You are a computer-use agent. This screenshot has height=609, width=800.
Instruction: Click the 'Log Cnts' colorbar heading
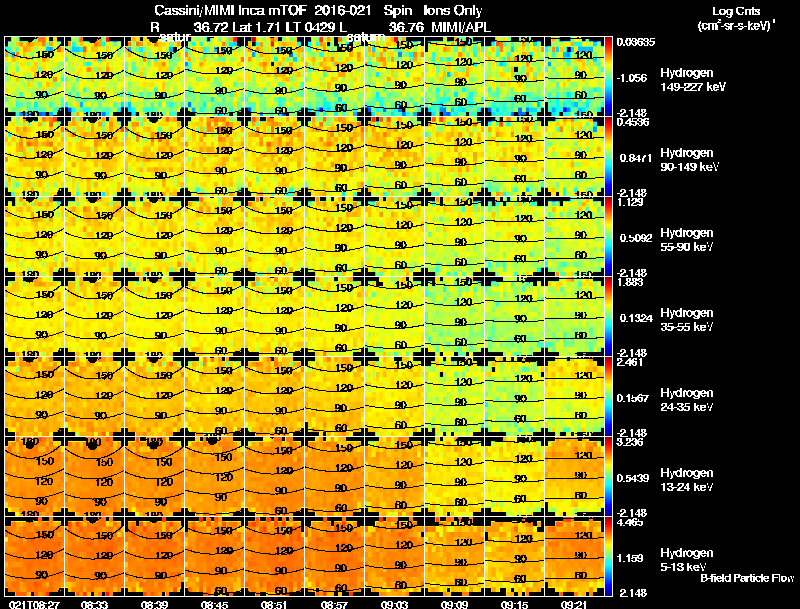[x=736, y=11]
